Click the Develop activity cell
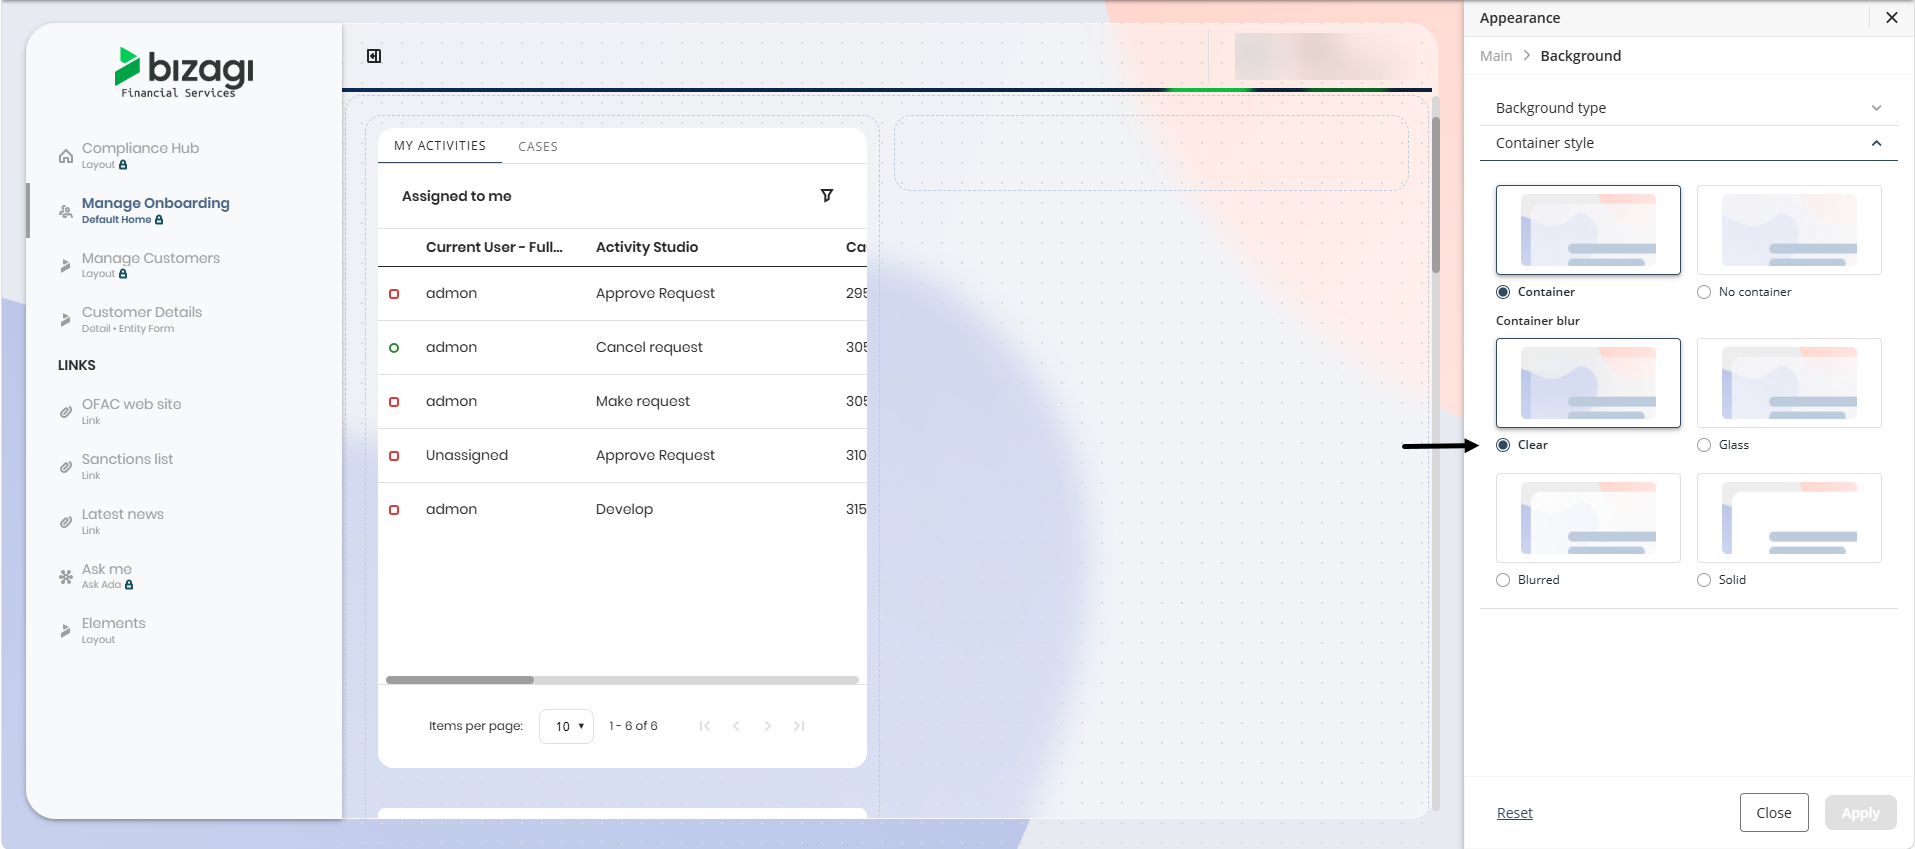Viewport: 1915px width, 849px height. [x=624, y=509]
